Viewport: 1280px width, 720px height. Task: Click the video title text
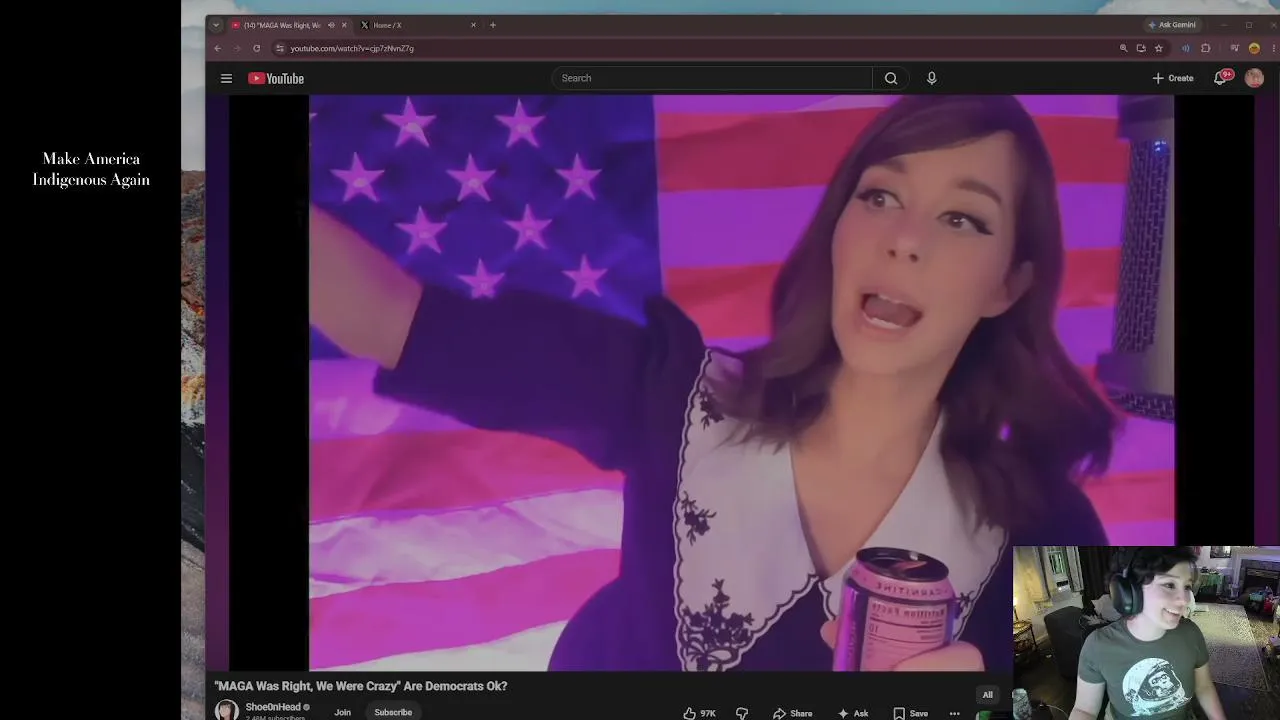point(361,686)
